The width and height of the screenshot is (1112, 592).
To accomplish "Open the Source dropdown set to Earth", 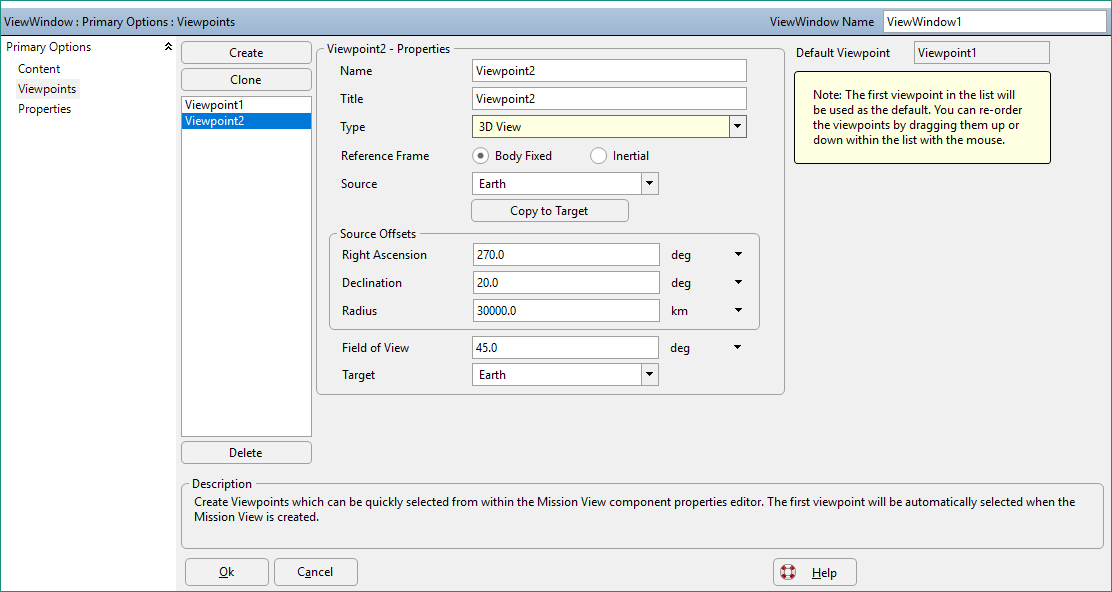I will [650, 183].
